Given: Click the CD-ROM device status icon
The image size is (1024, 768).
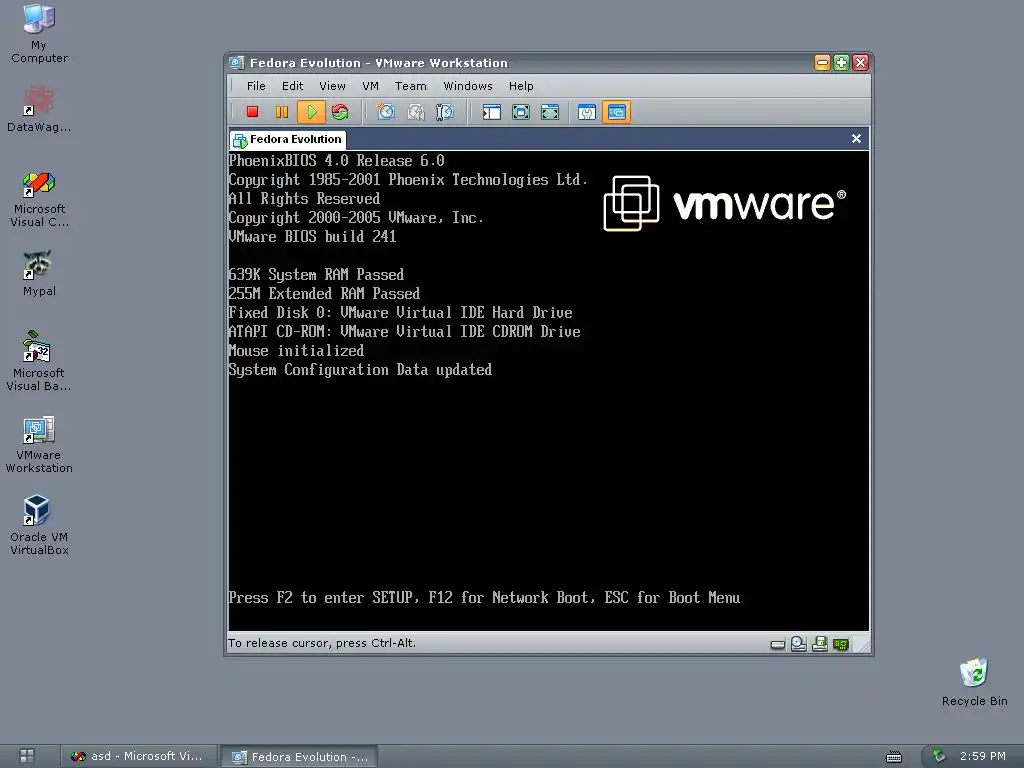Looking at the screenshot, I should click(798, 644).
